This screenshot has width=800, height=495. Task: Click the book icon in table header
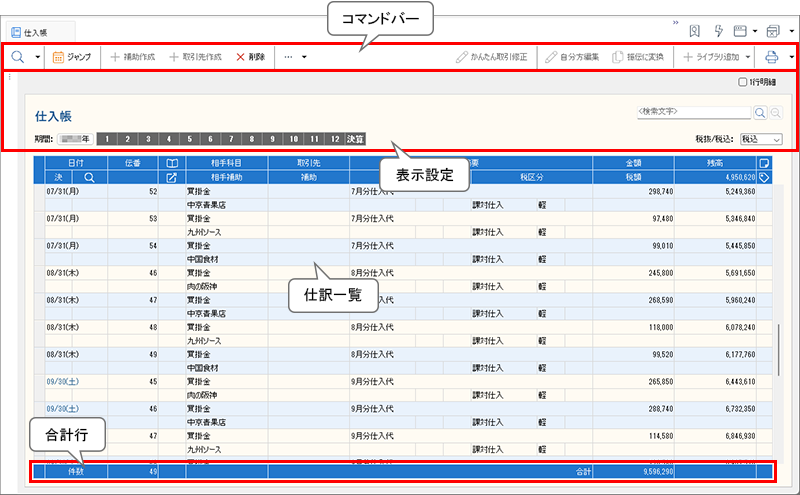tap(171, 162)
